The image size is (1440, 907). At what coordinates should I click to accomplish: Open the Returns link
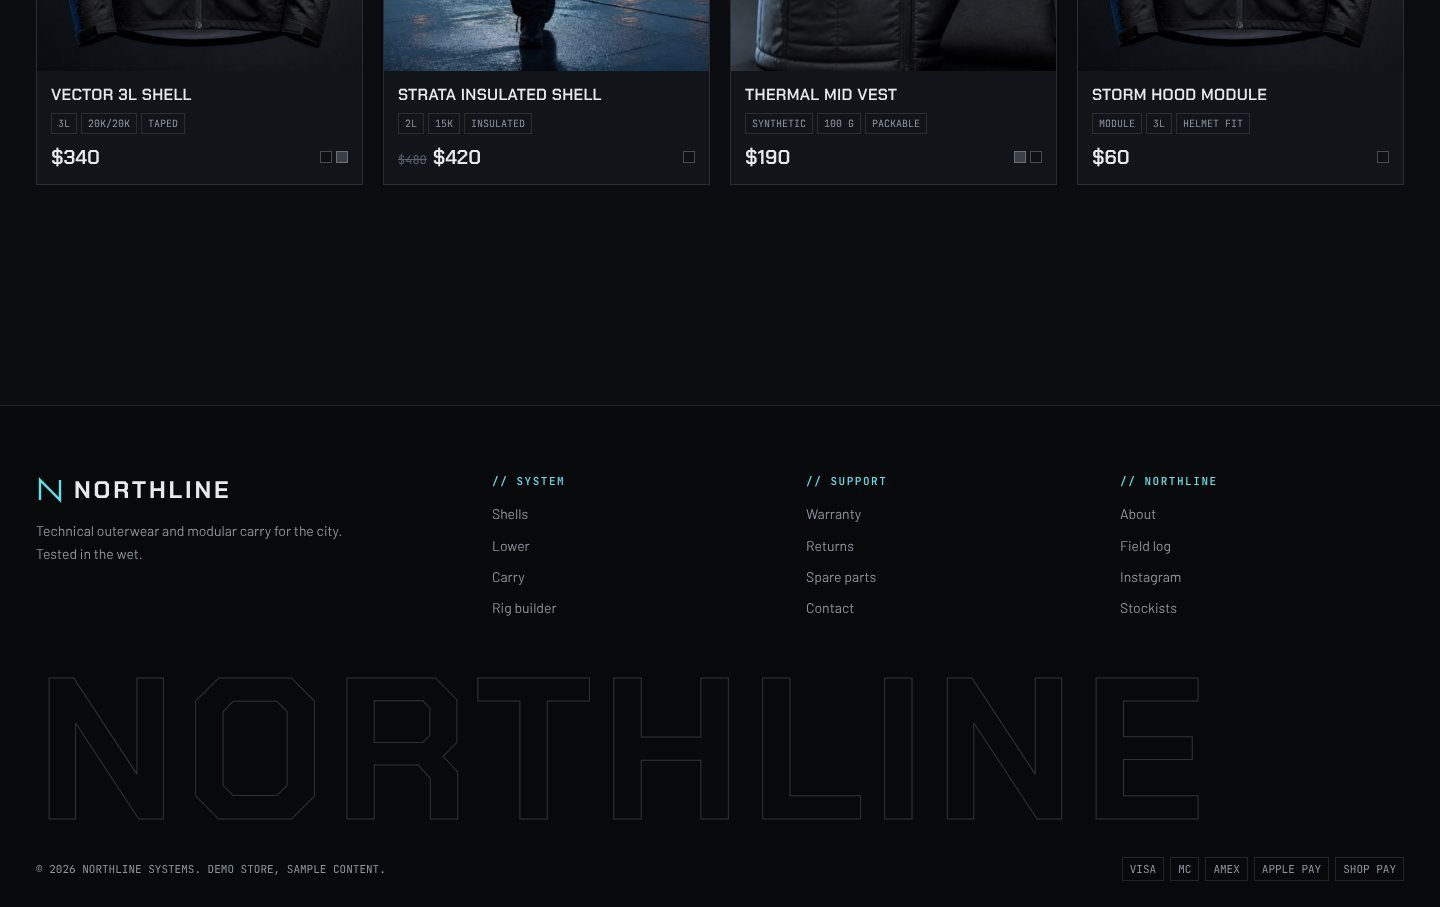click(830, 546)
